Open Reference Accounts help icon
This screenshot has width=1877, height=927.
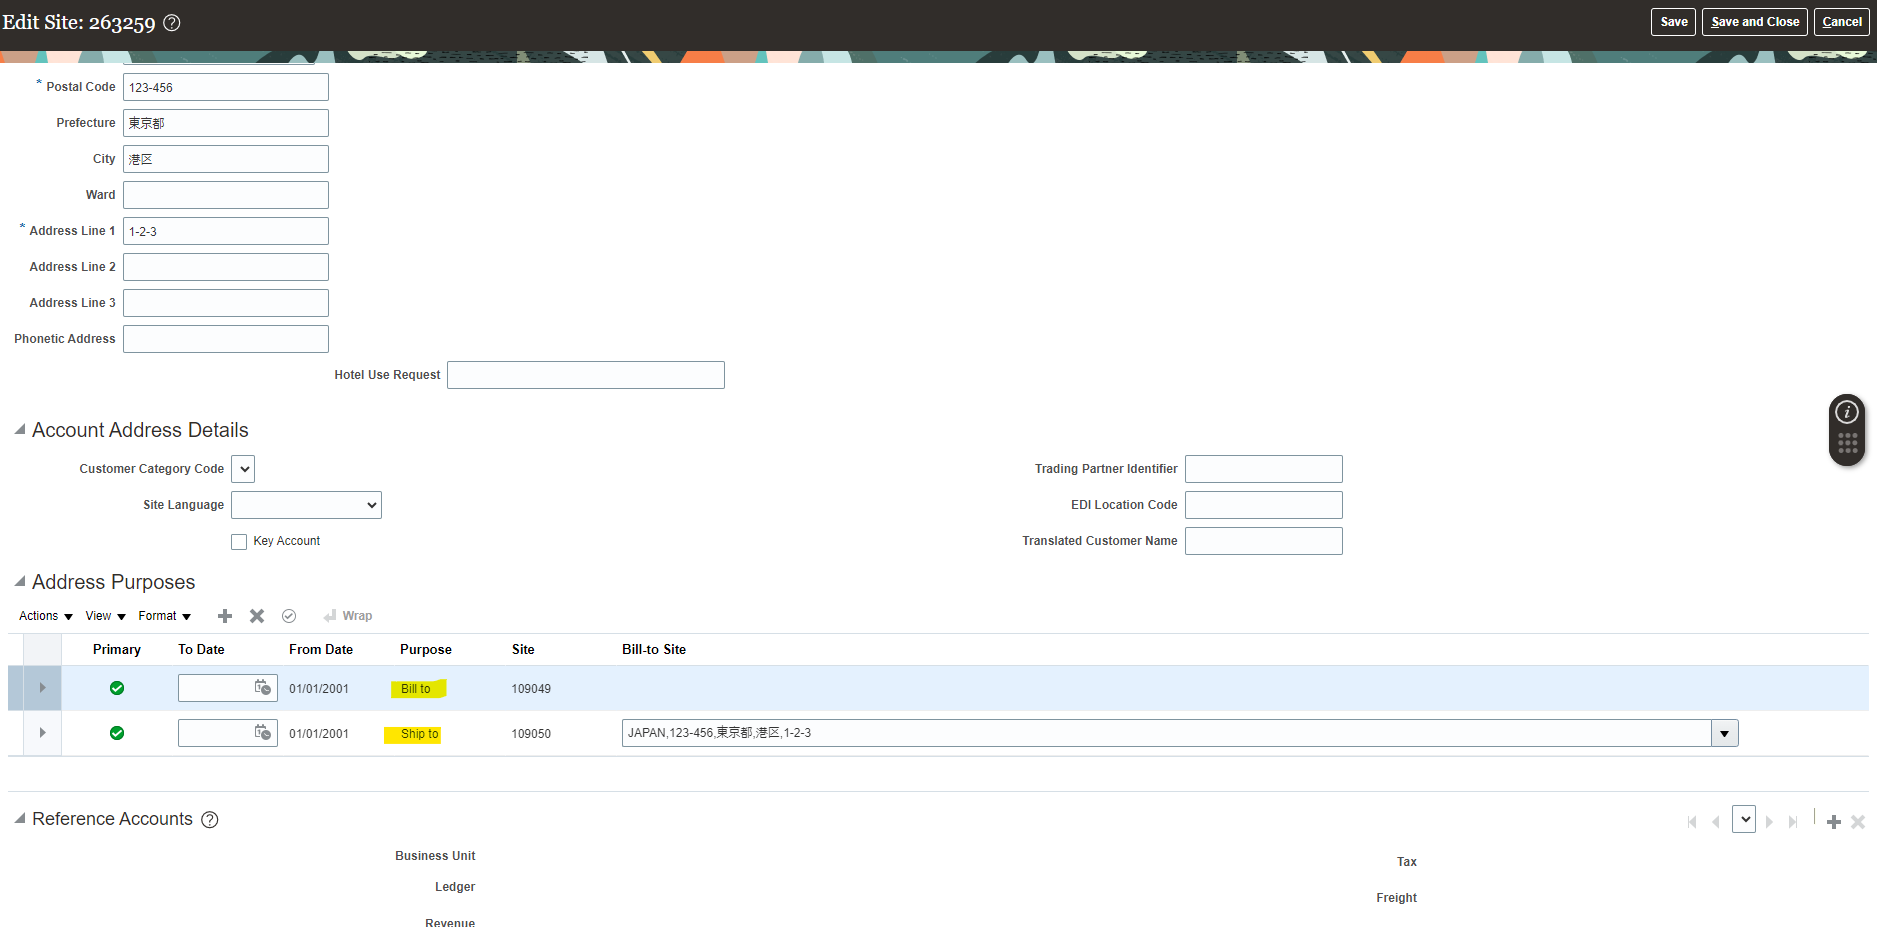point(210,820)
